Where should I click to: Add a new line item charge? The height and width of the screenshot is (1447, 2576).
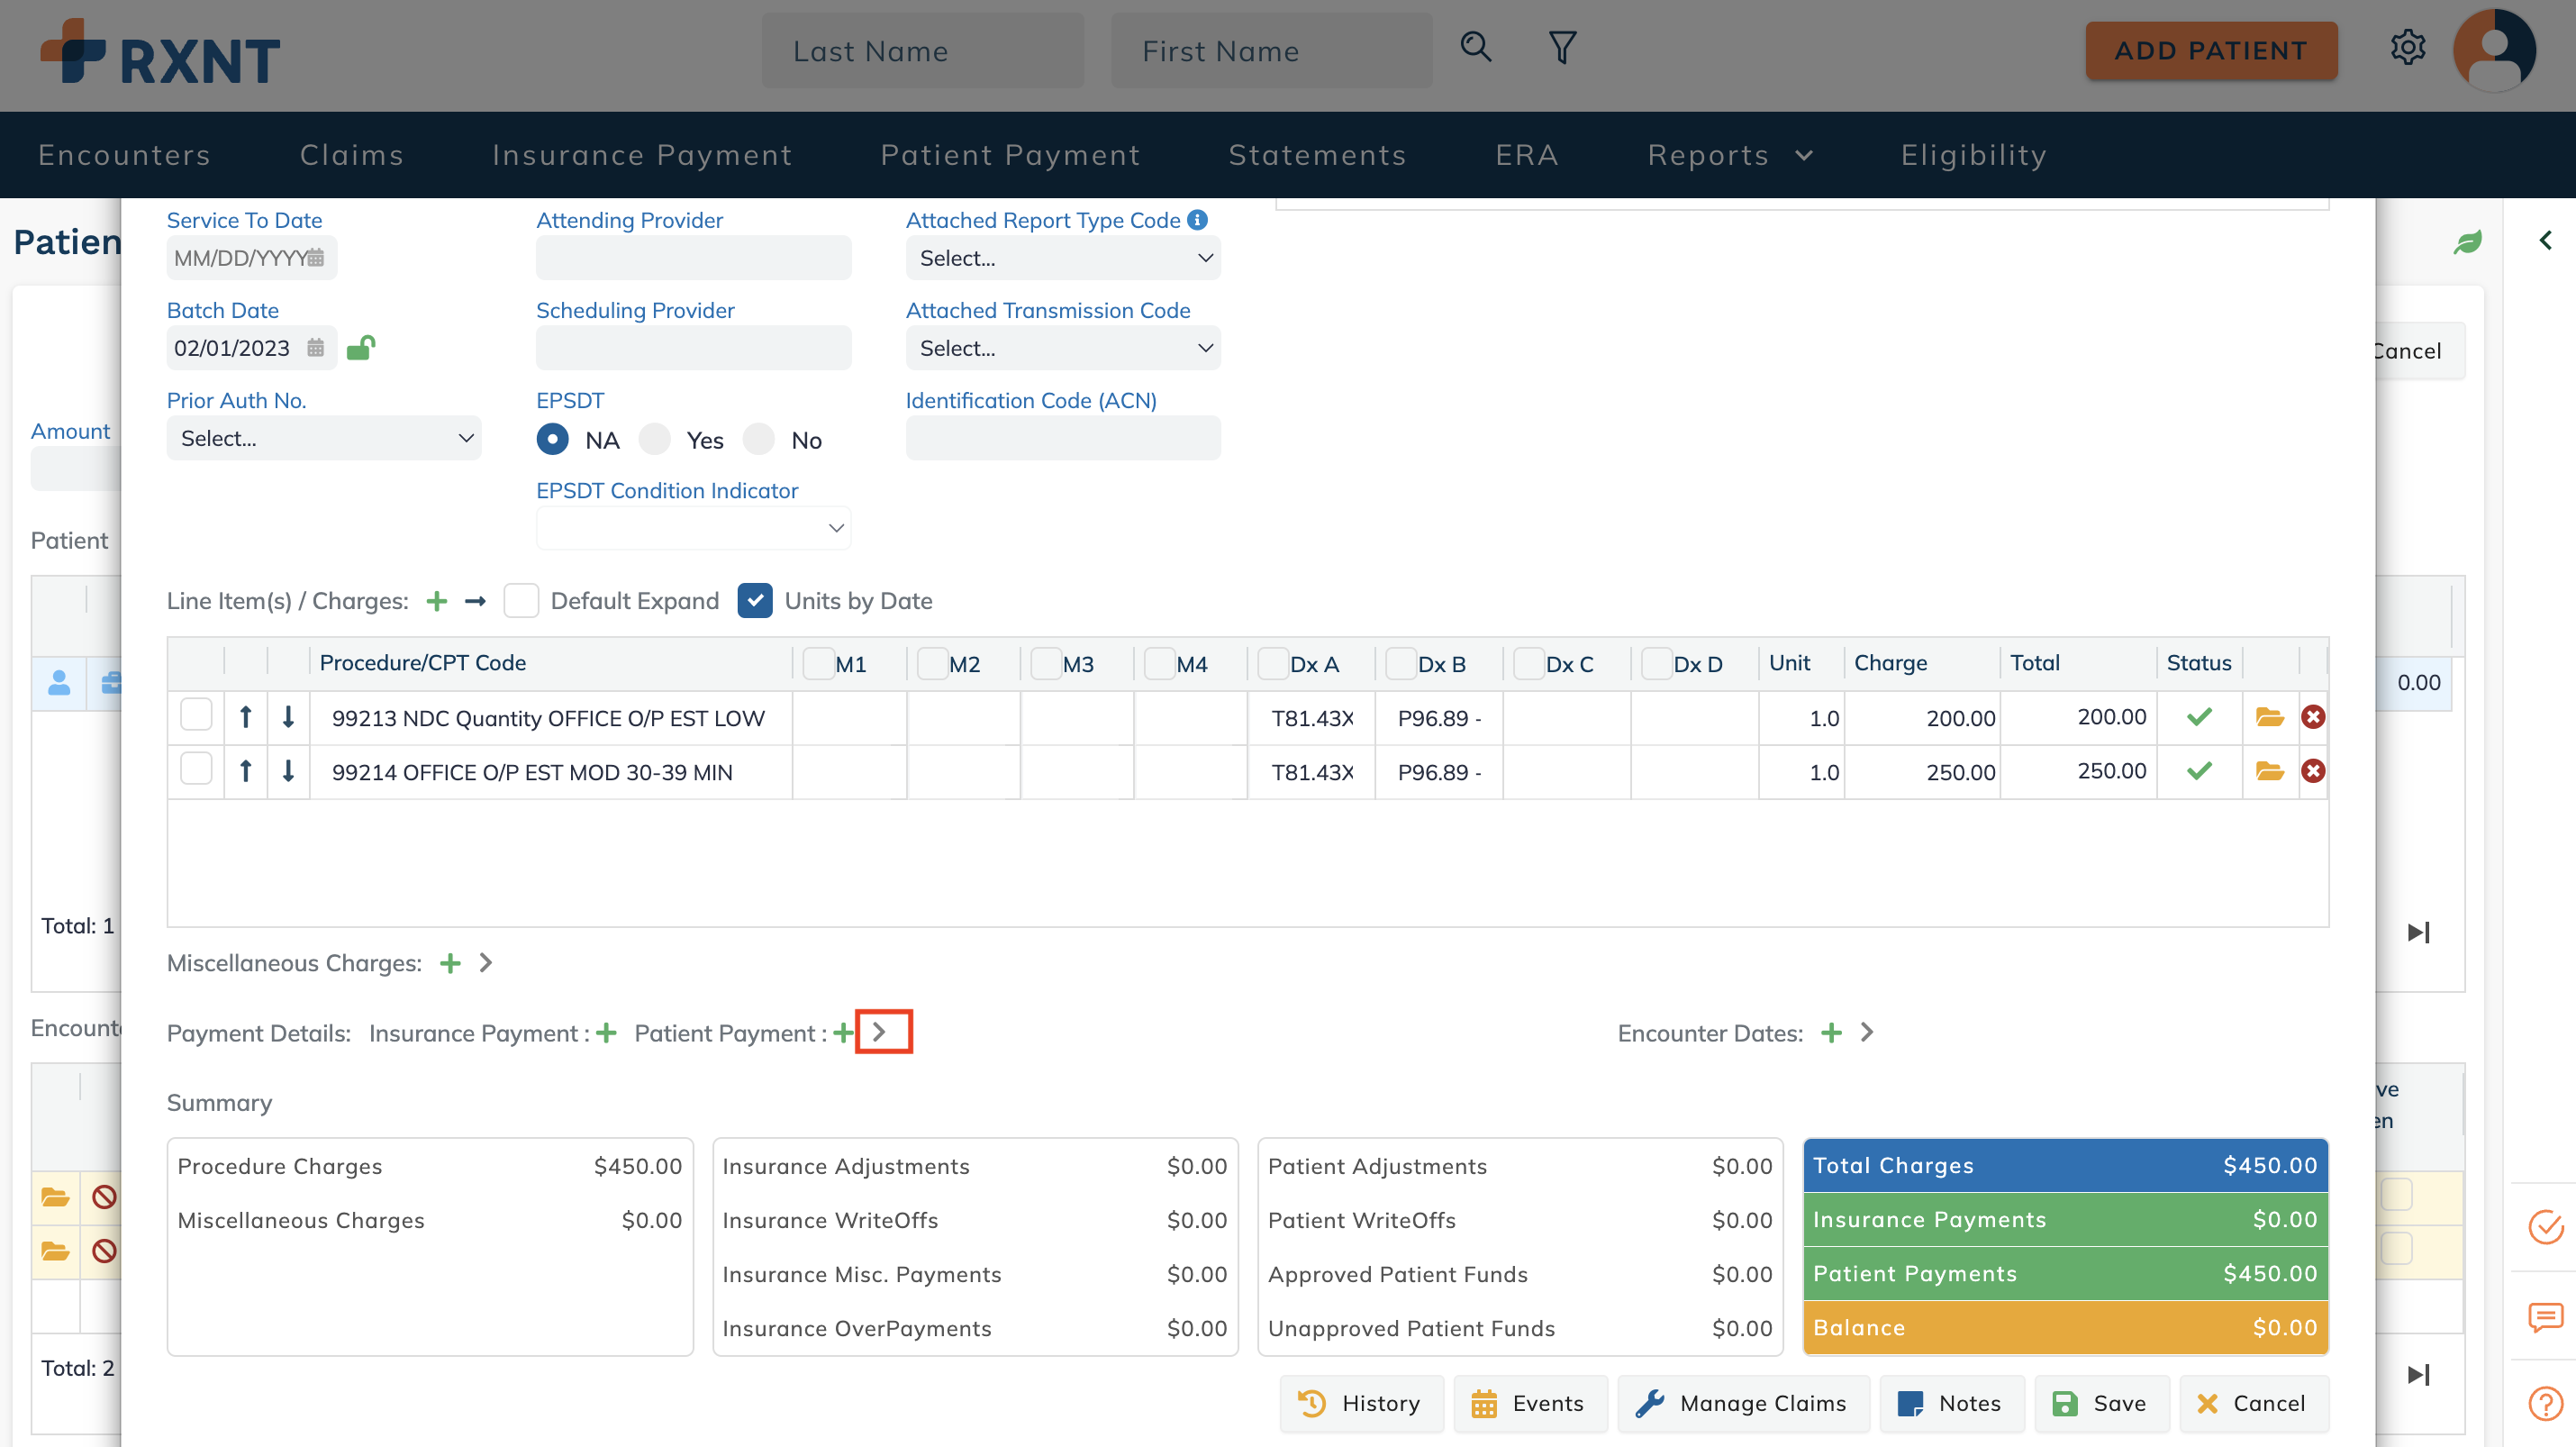(x=436, y=601)
